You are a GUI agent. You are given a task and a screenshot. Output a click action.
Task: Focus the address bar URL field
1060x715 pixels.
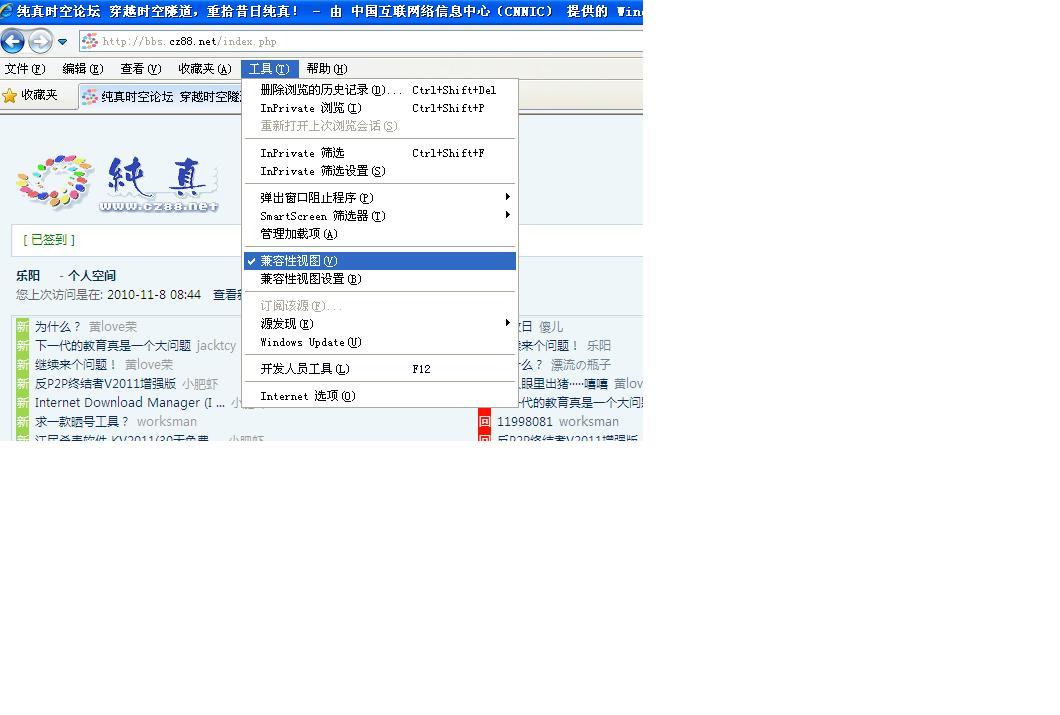[362, 41]
